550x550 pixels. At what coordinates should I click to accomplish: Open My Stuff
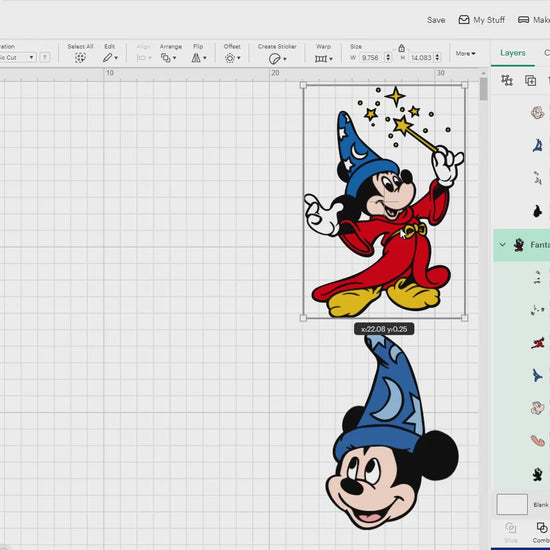[x=482, y=20]
